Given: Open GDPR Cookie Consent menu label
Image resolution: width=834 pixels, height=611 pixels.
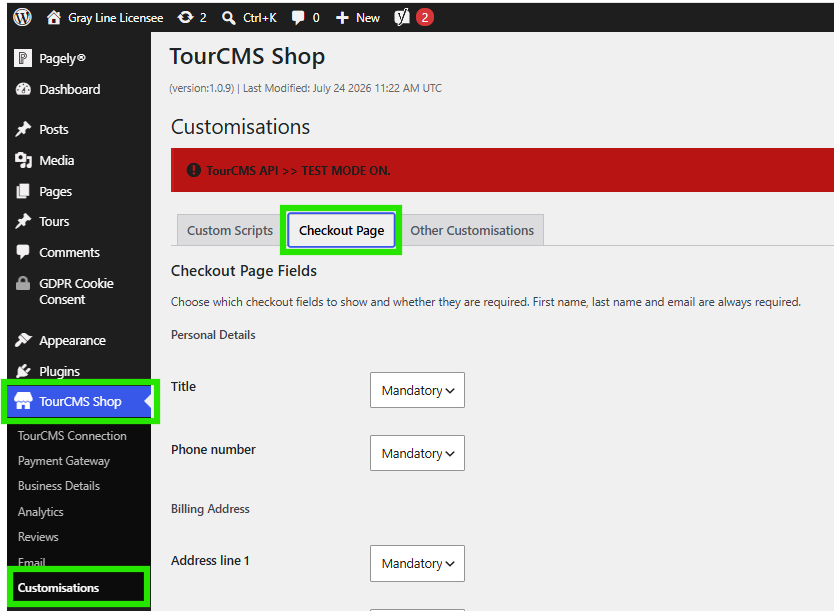Looking at the screenshot, I should [x=77, y=291].
